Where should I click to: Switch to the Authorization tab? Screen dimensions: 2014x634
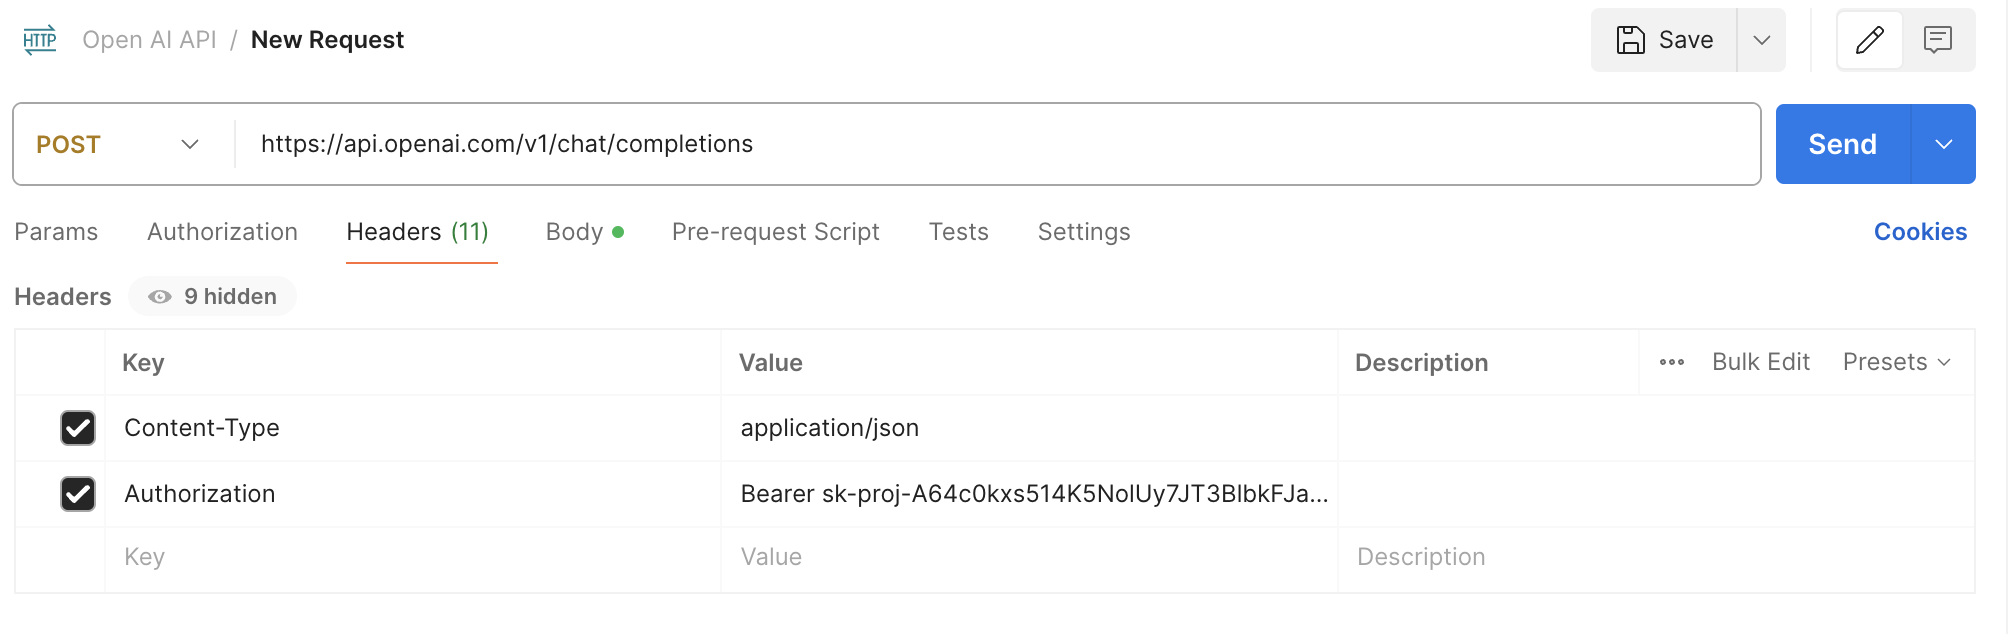[222, 232]
